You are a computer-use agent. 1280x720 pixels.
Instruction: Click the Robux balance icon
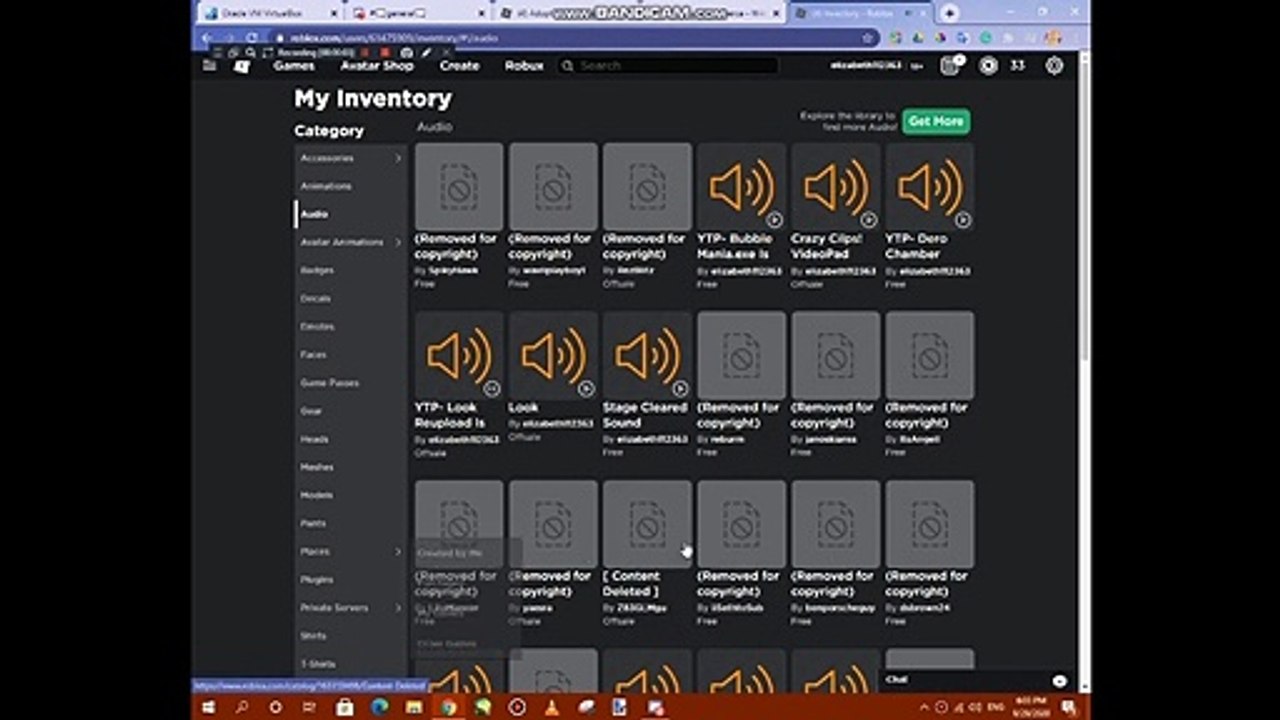click(x=988, y=66)
